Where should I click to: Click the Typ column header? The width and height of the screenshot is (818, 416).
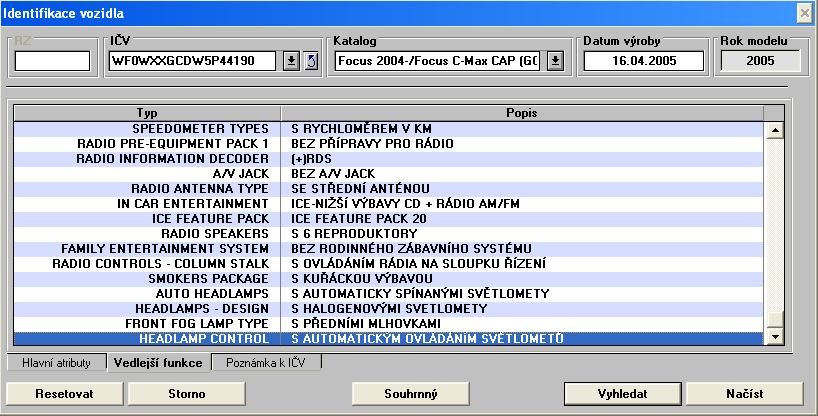(146, 113)
